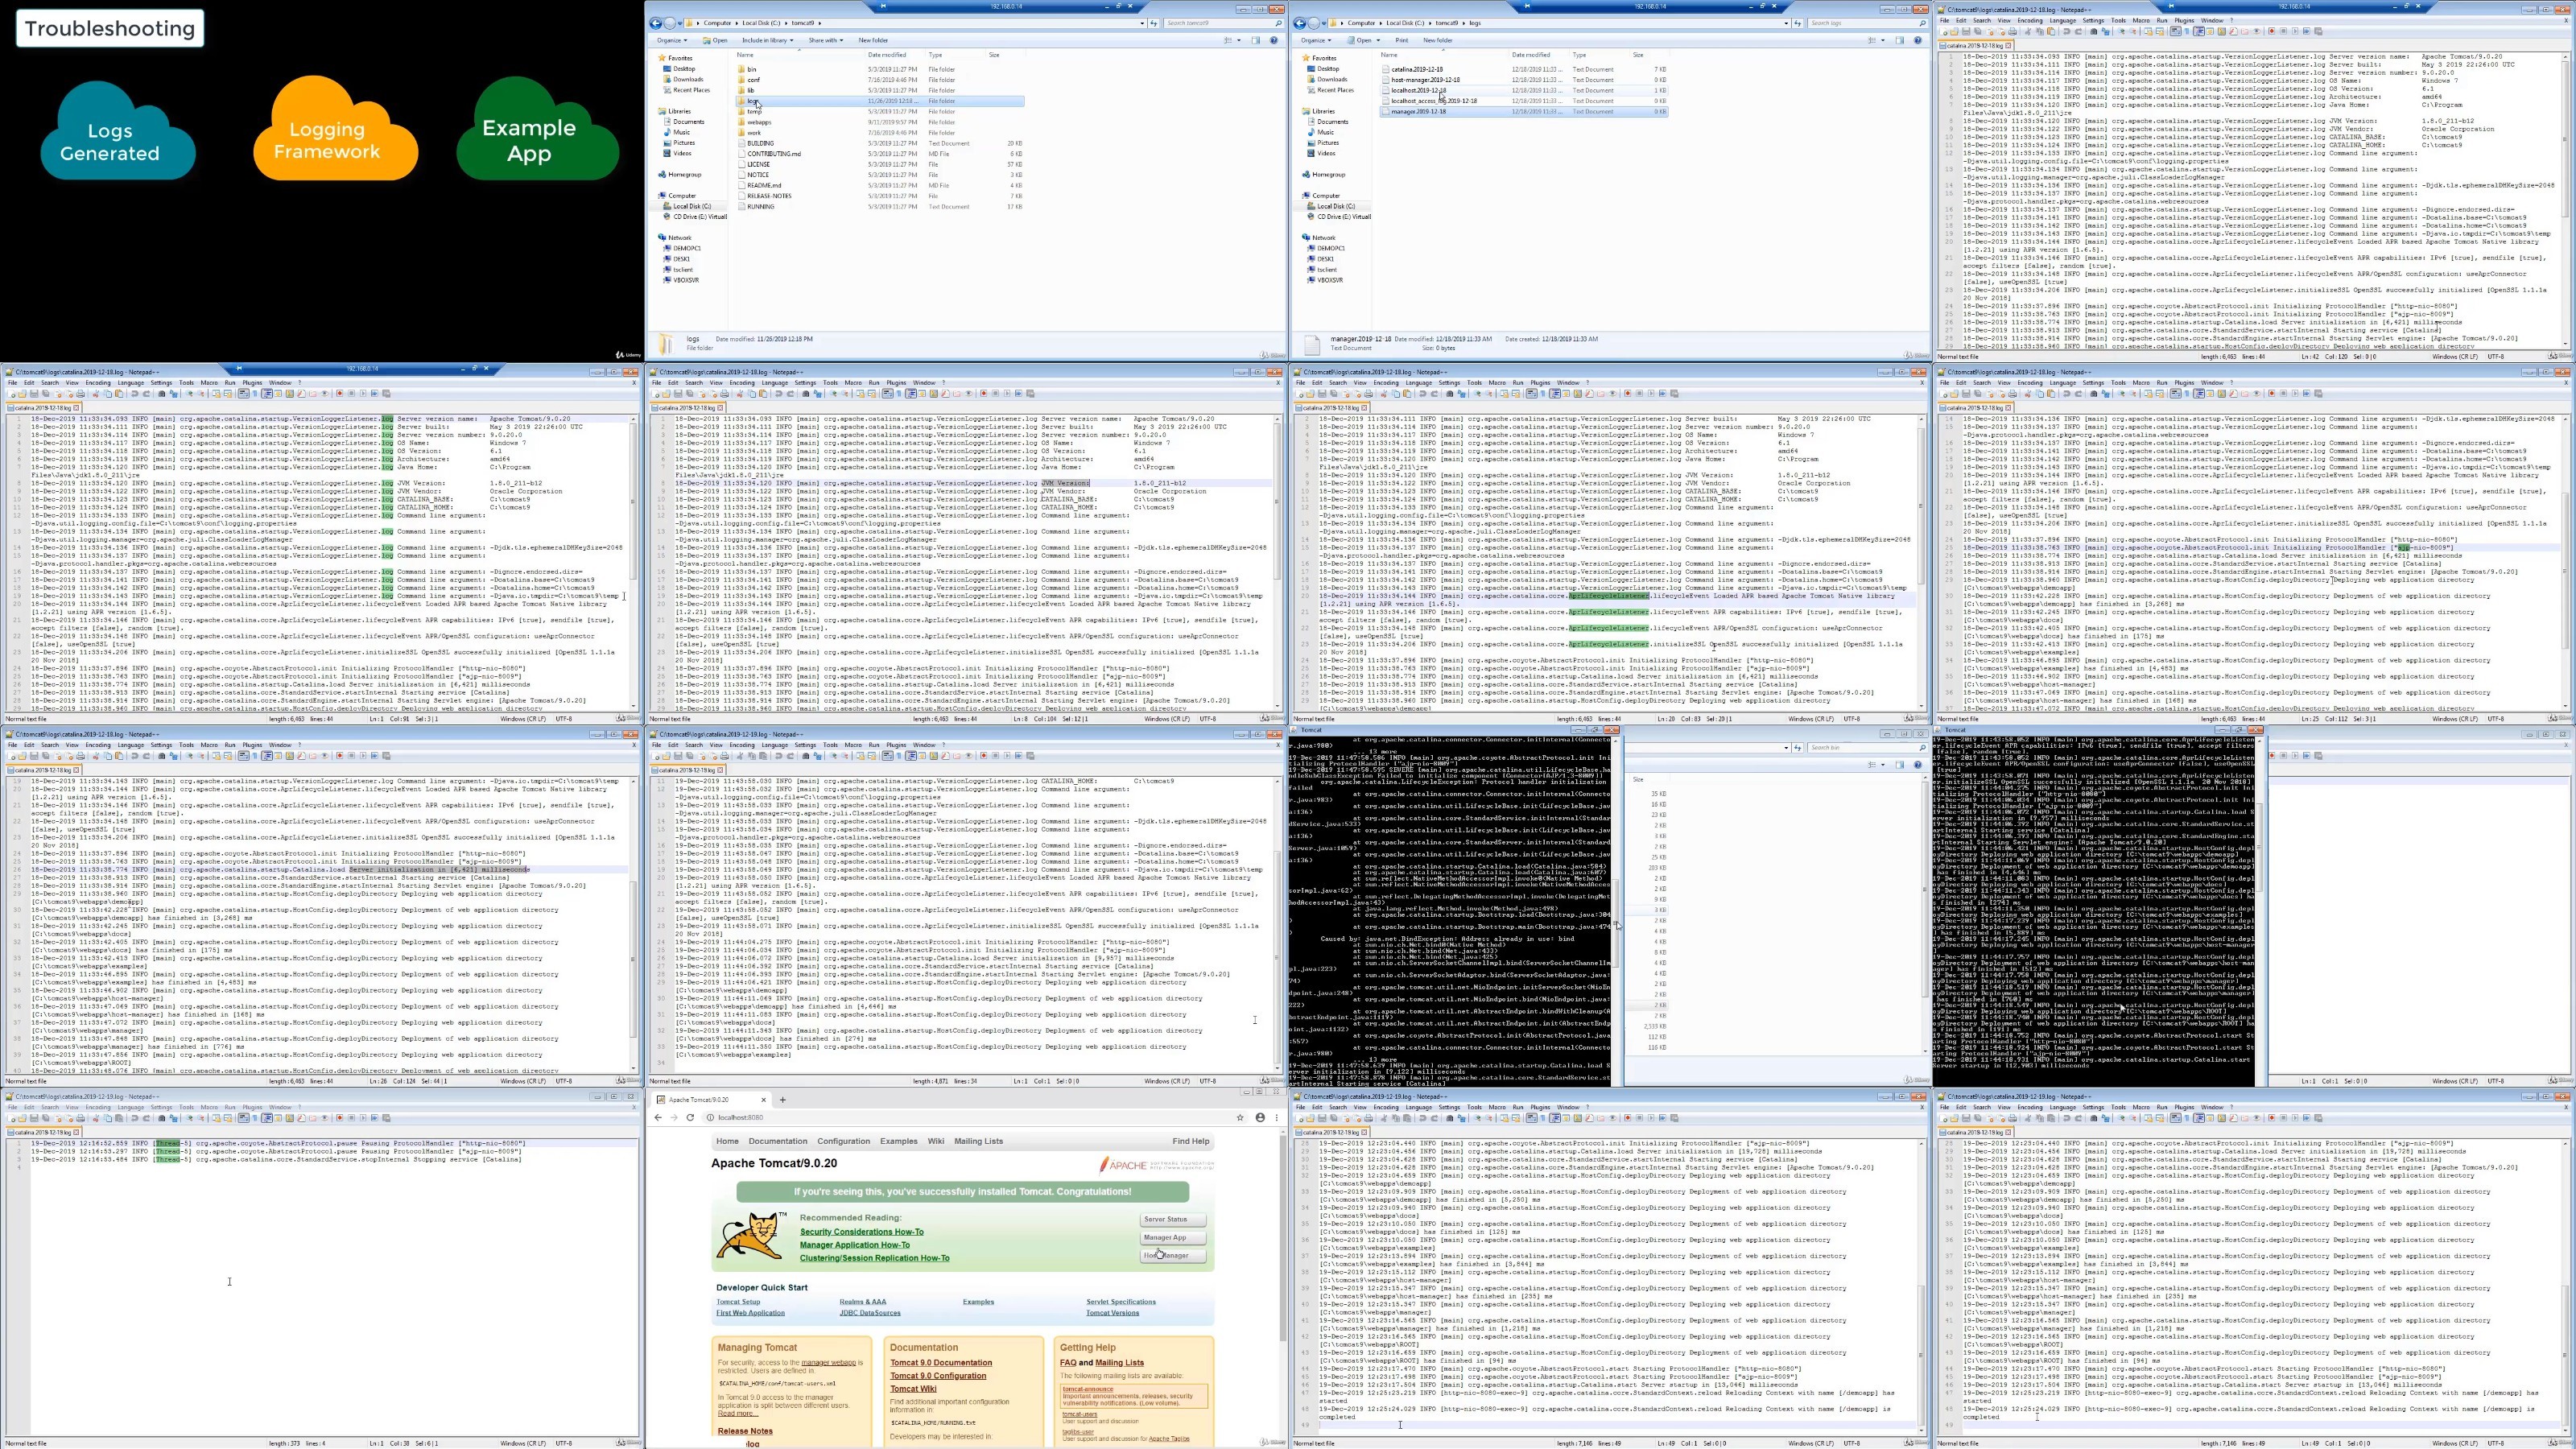Image resolution: width=2576 pixels, height=1449 pixels.
Task: Select the work folder icon
Action: click(x=742, y=133)
